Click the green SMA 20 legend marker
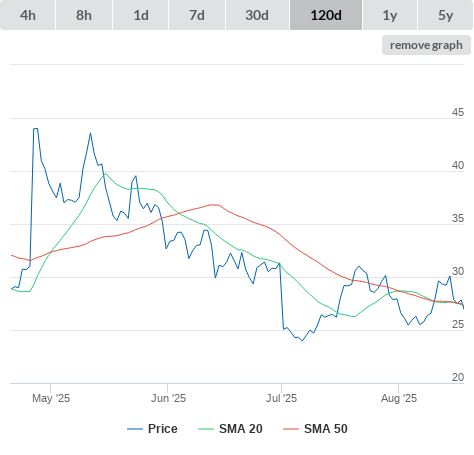 (206, 429)
